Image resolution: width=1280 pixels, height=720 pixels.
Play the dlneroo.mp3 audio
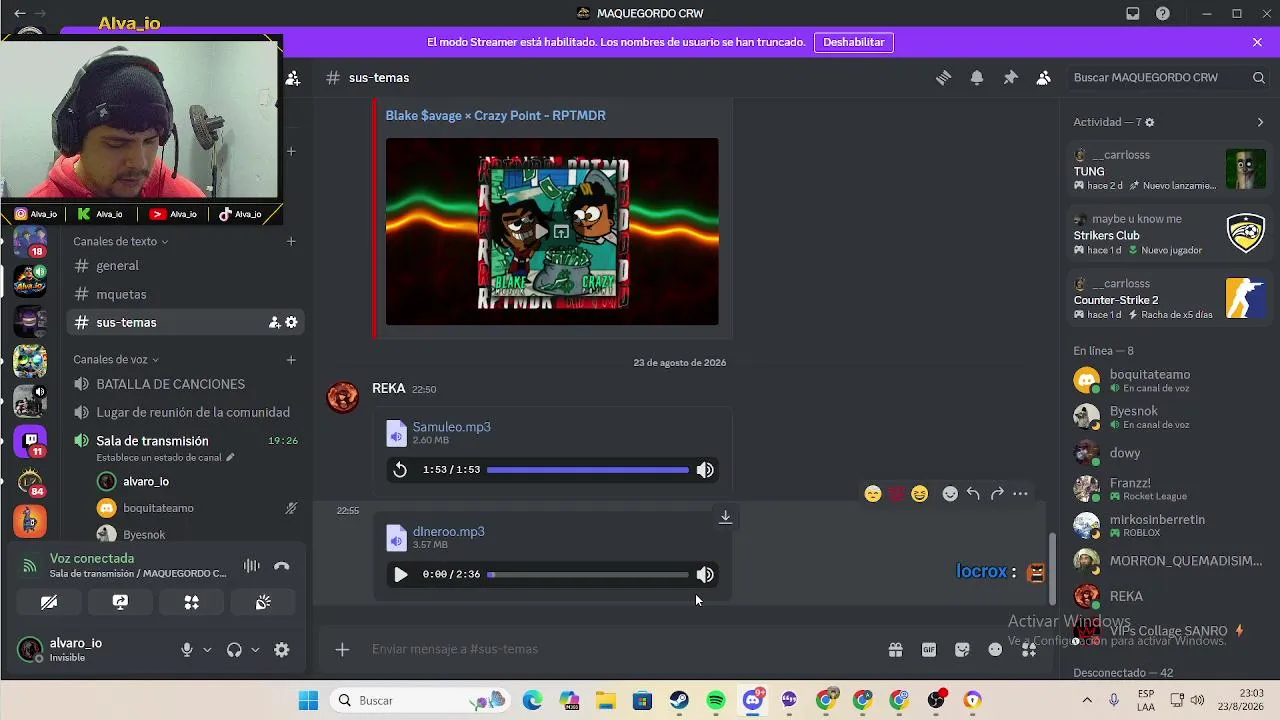click(x=400, y=574)
